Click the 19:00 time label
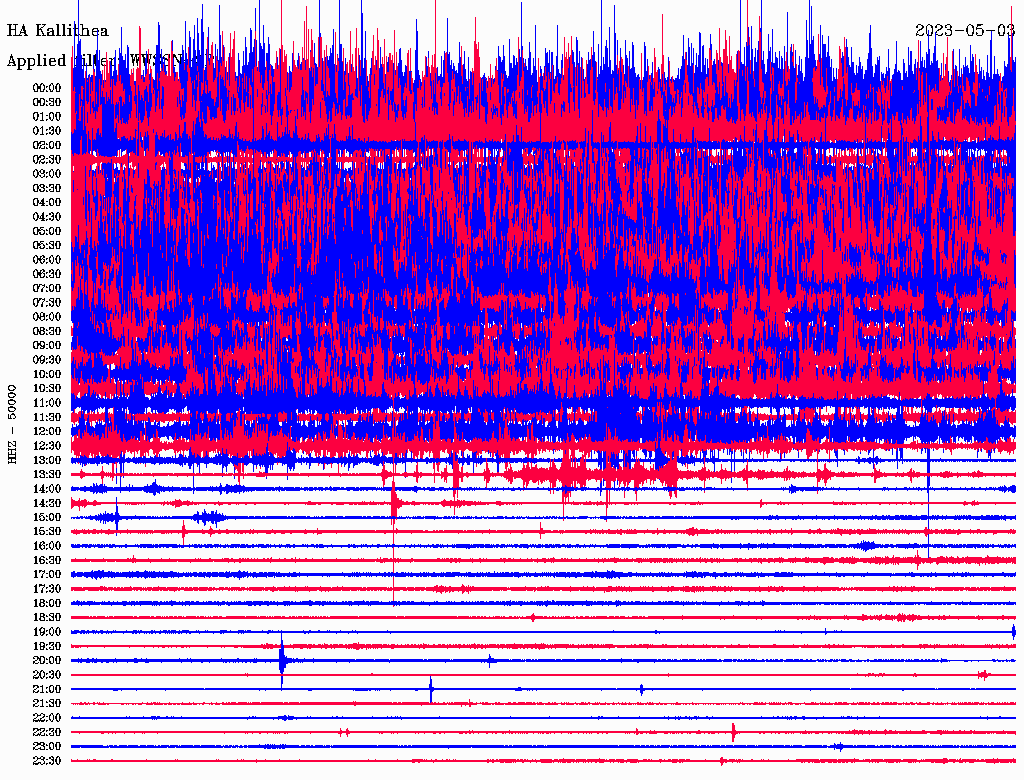Image resolution: width=1024 pixels, height=780 pixels. click(47, 632)
